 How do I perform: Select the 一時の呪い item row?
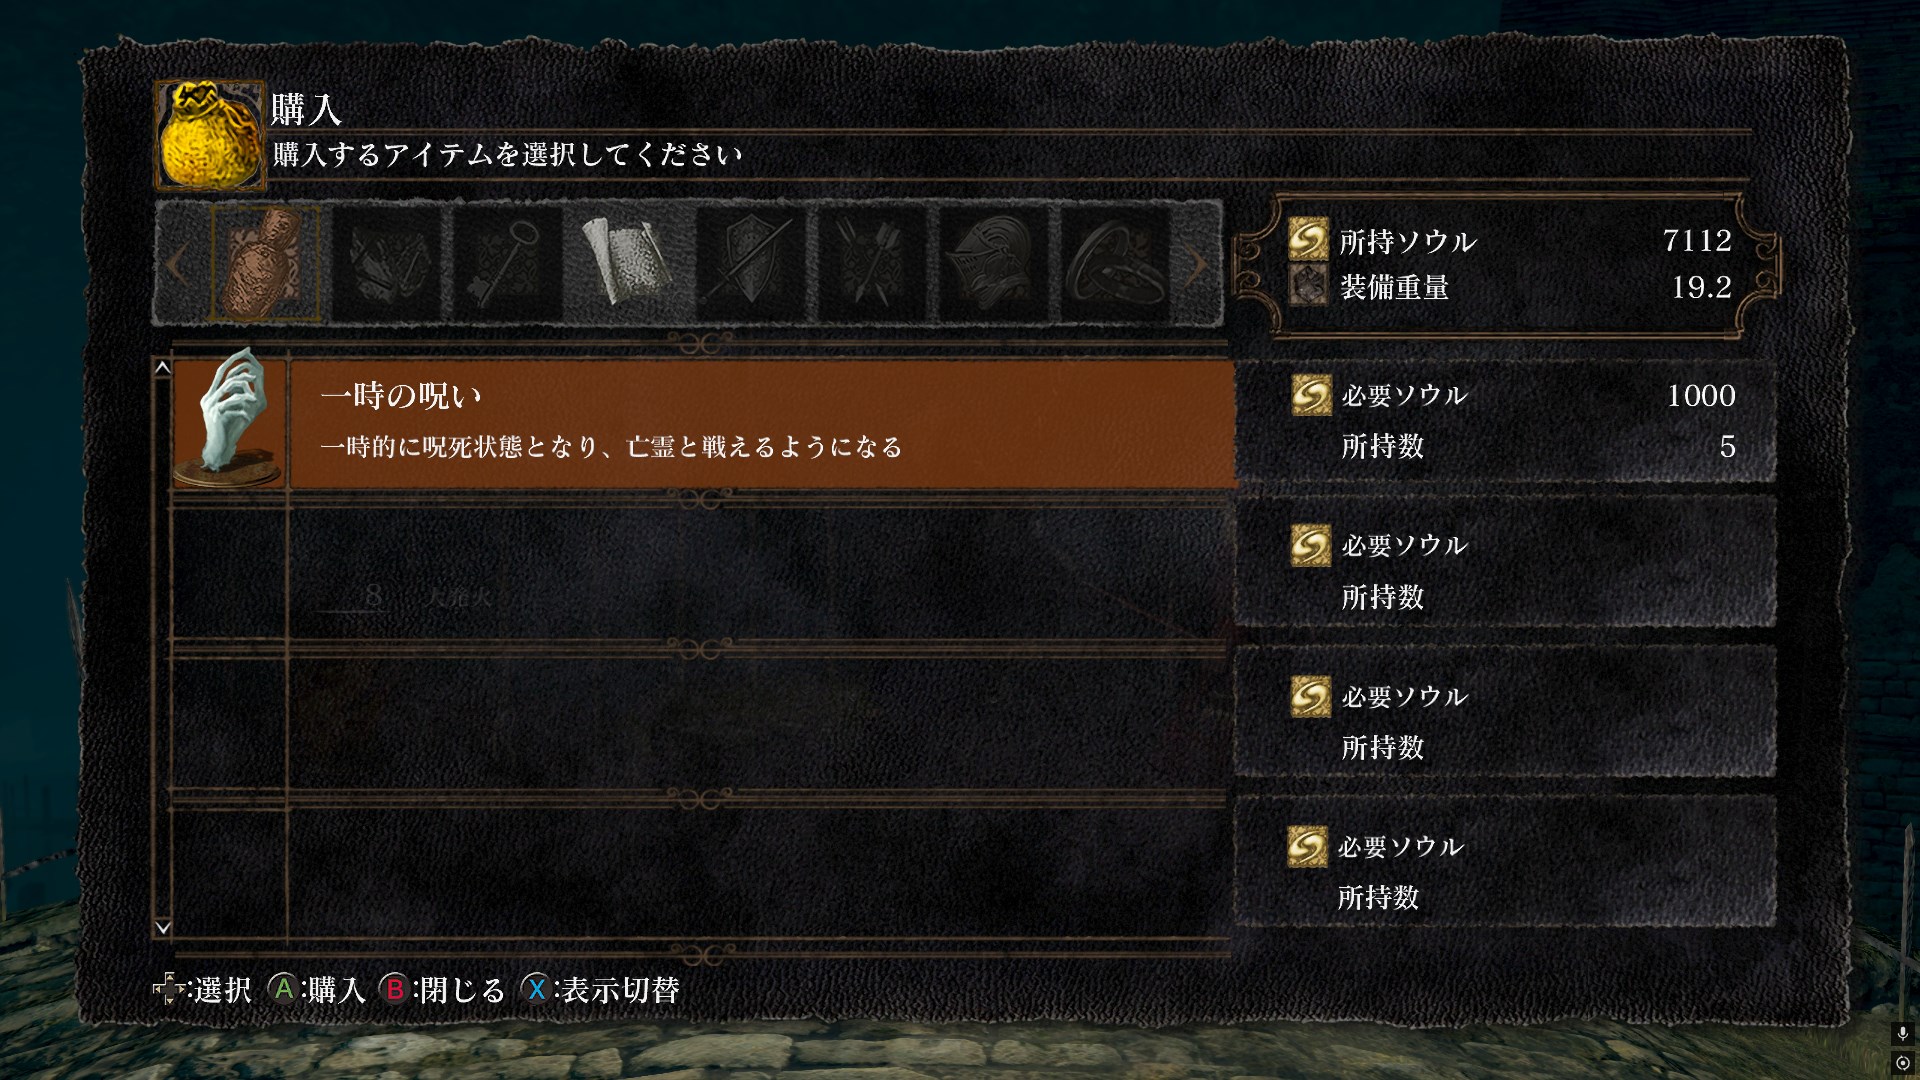tap(704, 424)
